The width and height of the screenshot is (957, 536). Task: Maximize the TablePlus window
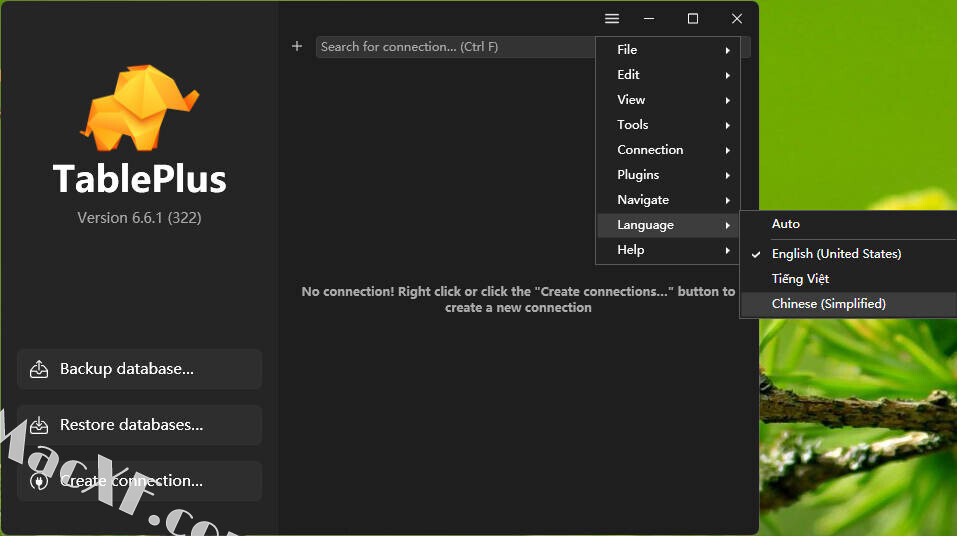pos(693,19)
